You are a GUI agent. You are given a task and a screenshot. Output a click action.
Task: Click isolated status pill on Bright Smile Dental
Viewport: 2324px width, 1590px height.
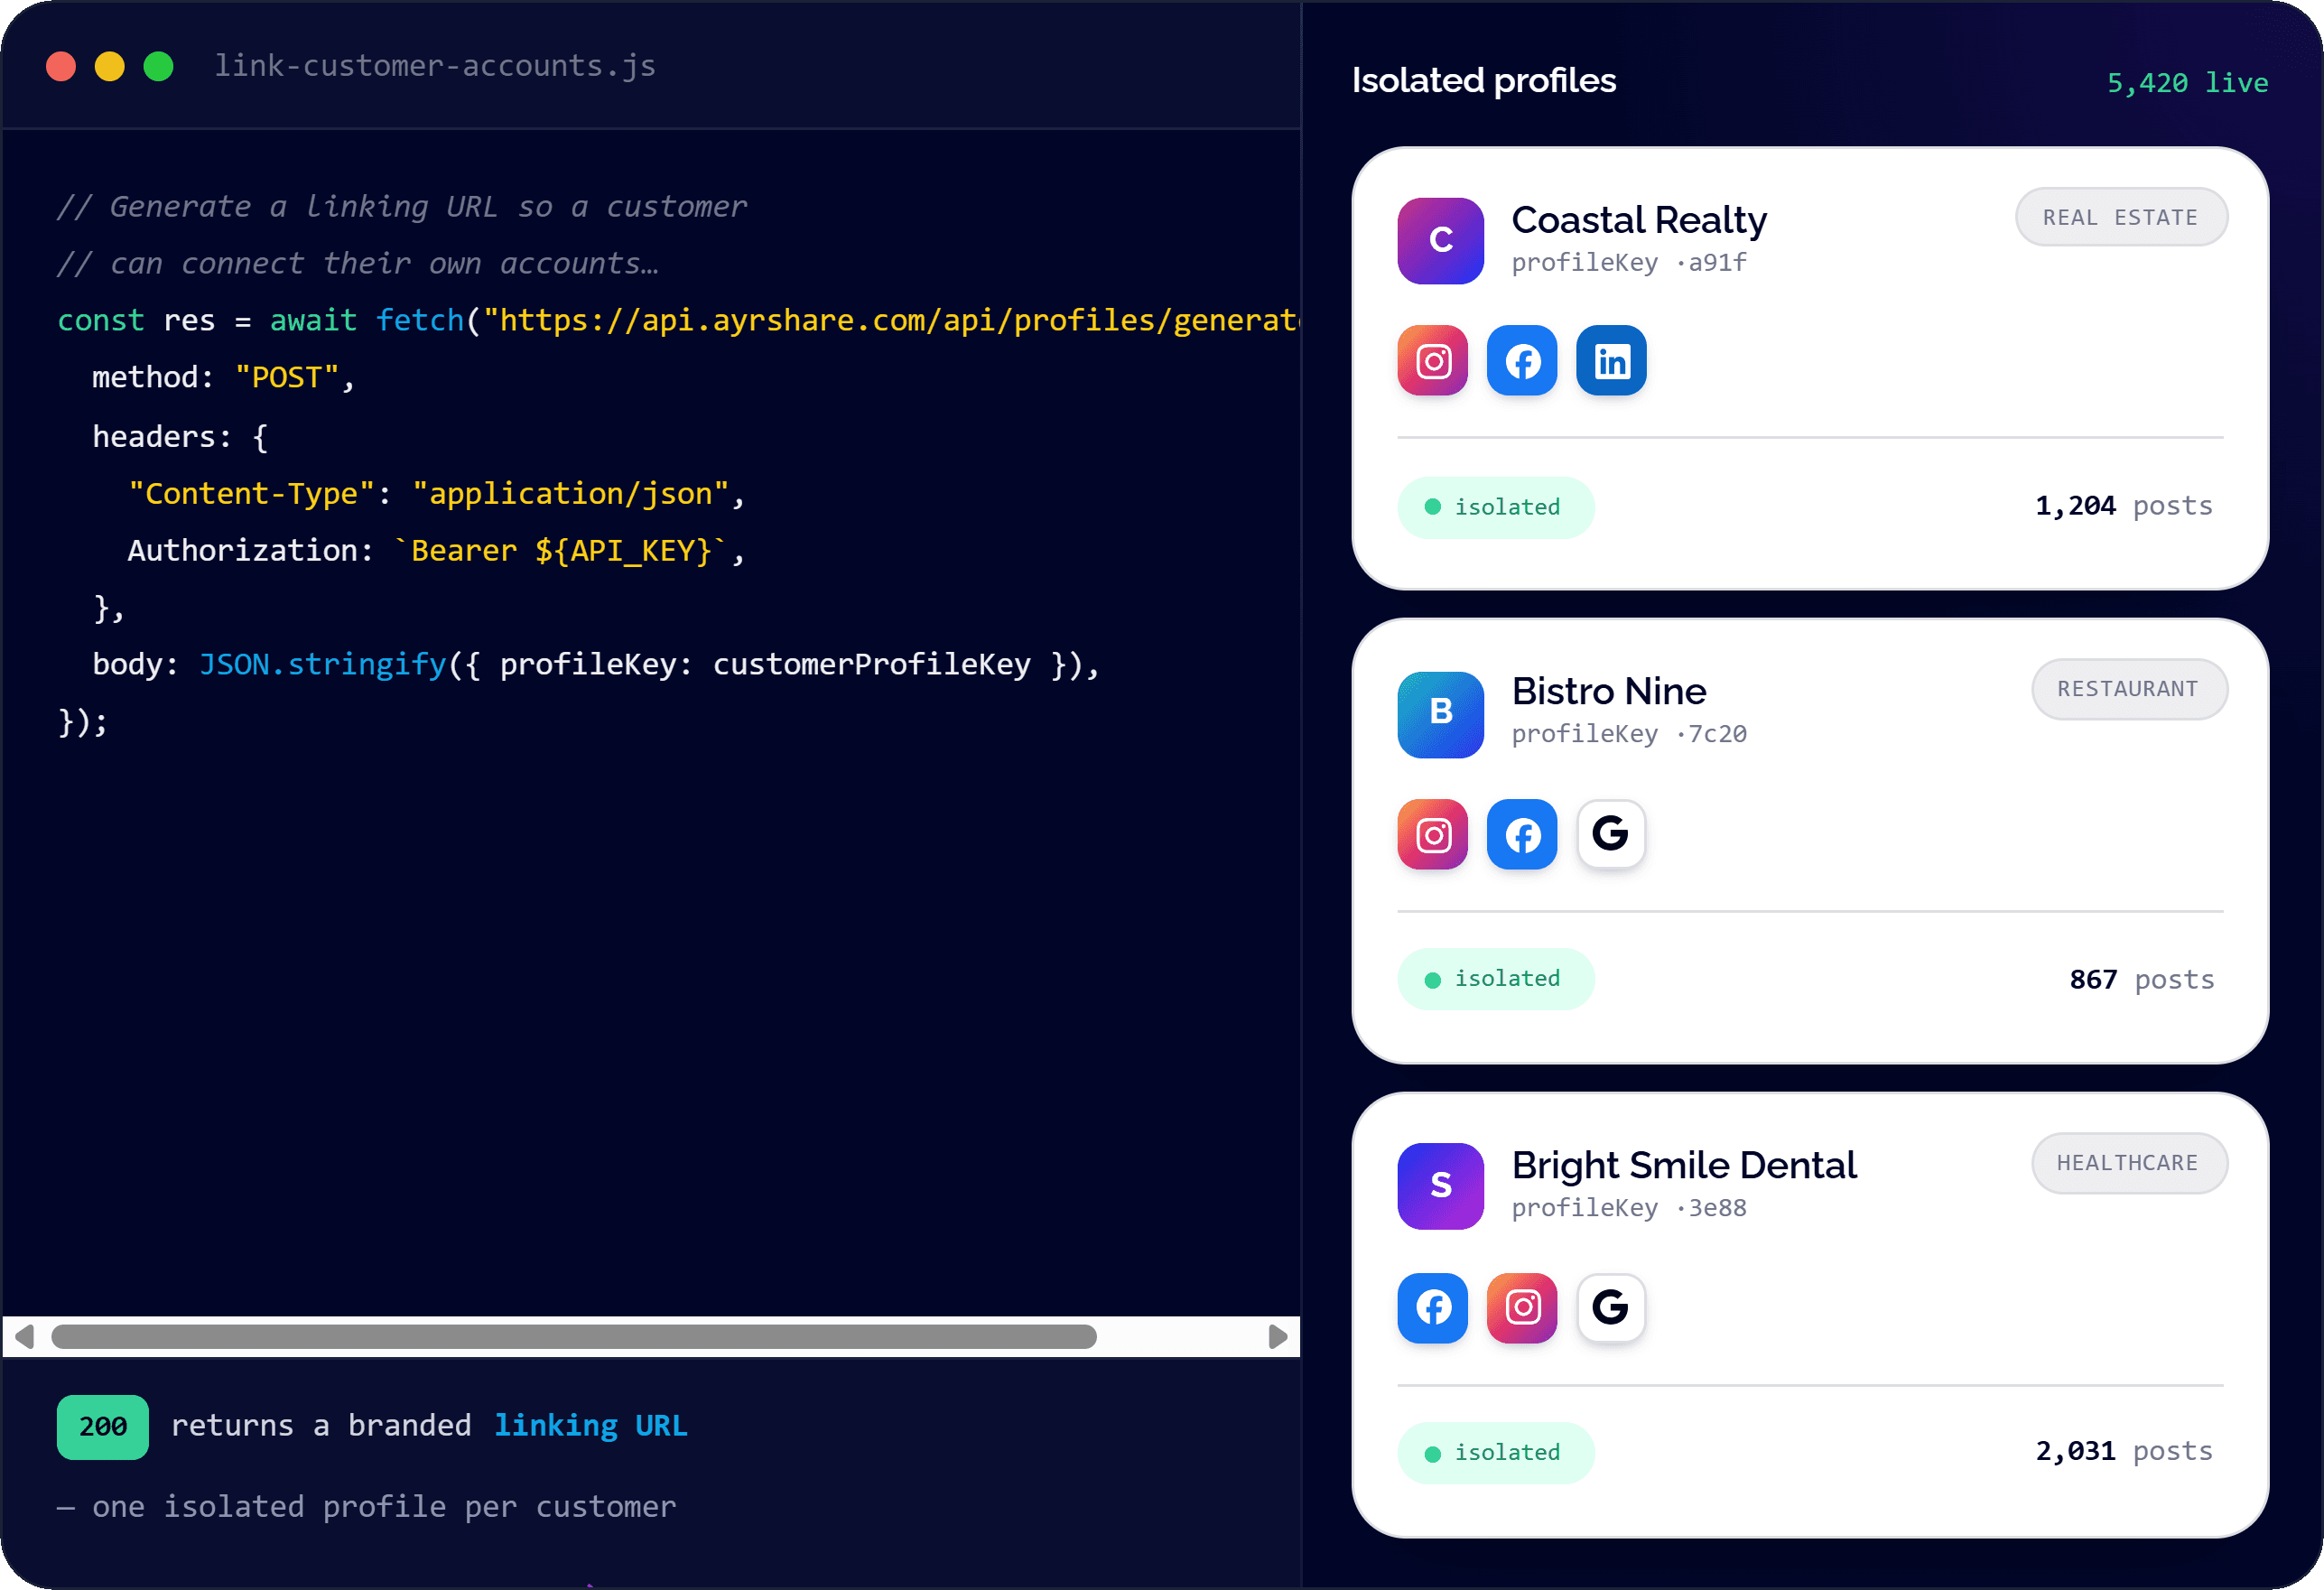click(x=1496, y=1453)
